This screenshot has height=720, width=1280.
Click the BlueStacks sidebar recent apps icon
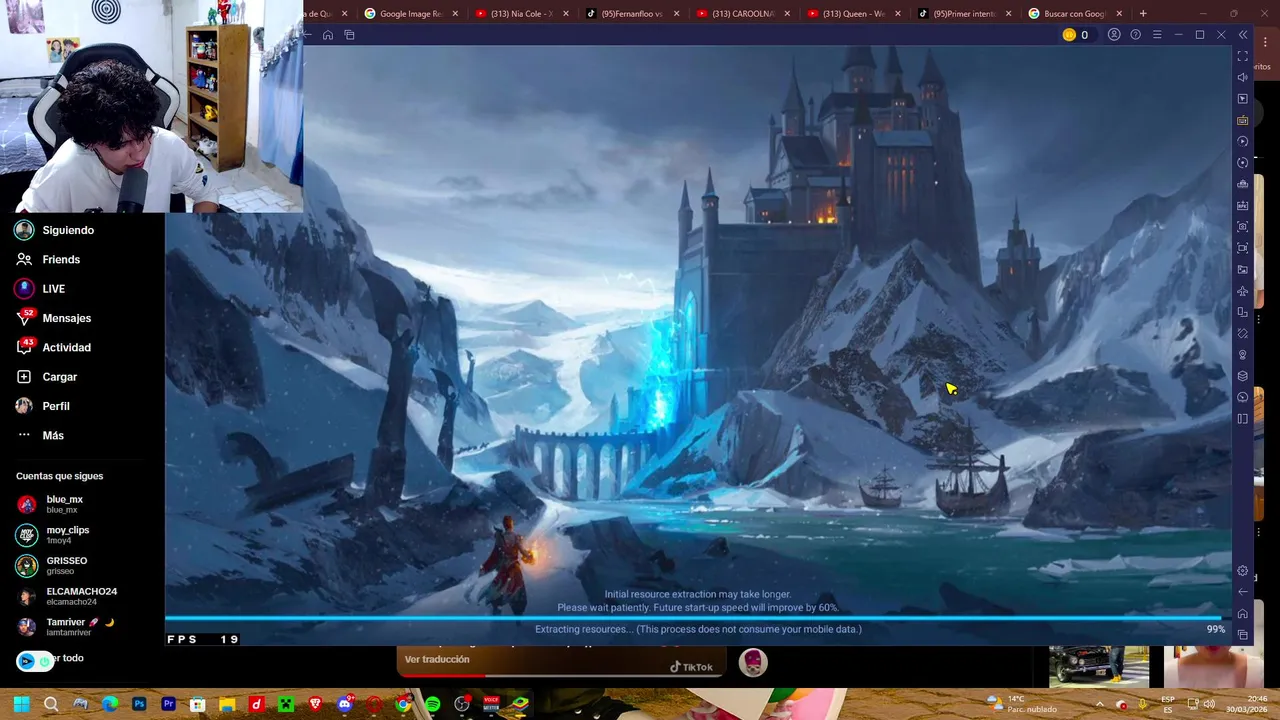[1243, 634]
